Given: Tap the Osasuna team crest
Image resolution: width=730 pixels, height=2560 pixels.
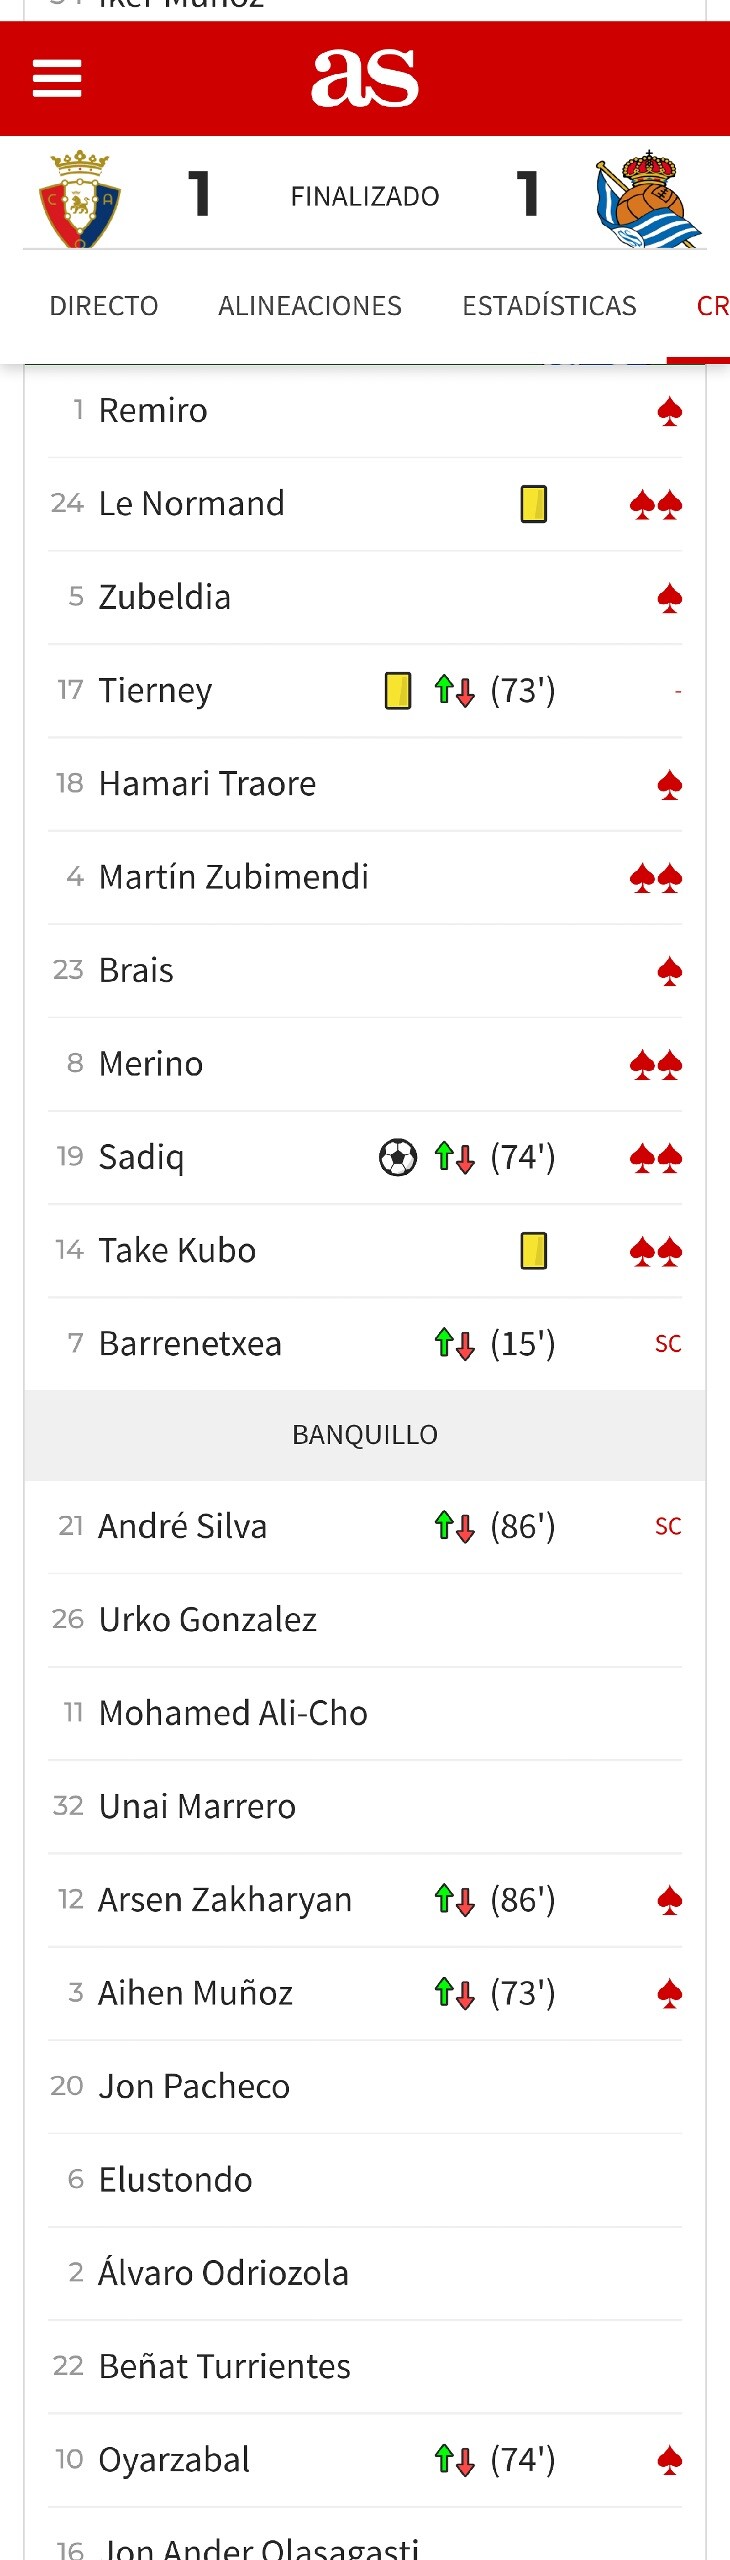Looking at the screenshot, I should [80, 198].
